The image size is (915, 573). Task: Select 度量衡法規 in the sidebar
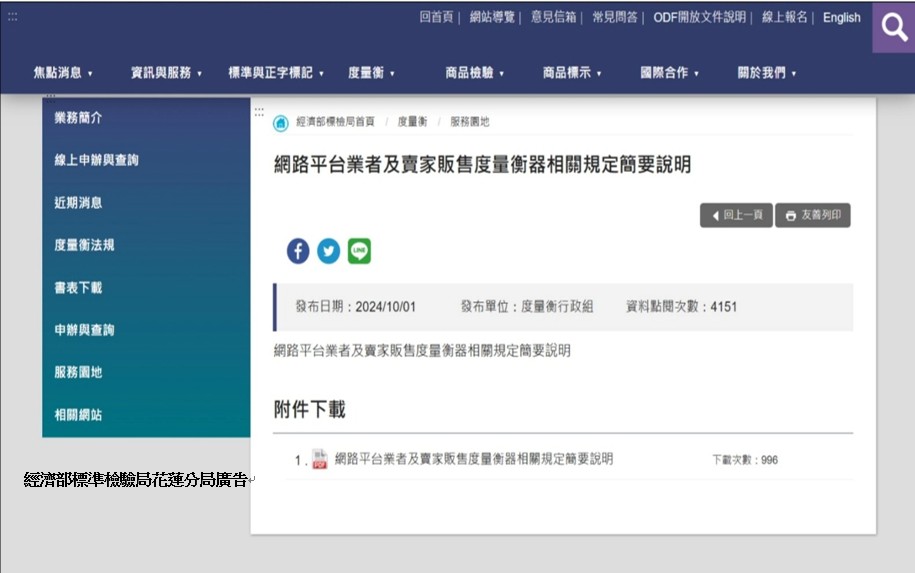point(84,245)
